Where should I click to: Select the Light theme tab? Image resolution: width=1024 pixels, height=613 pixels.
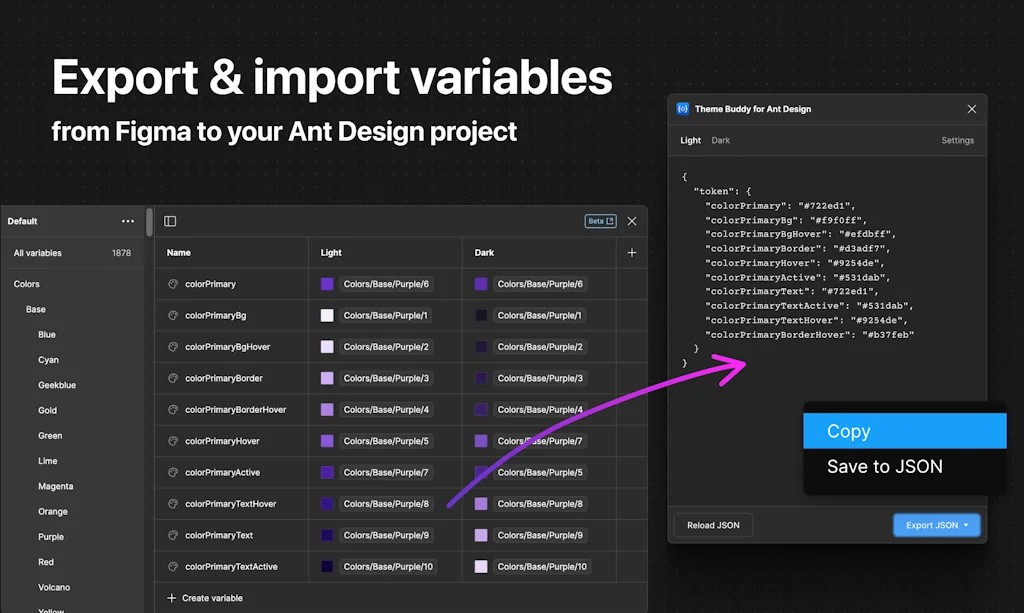[690, 140]
